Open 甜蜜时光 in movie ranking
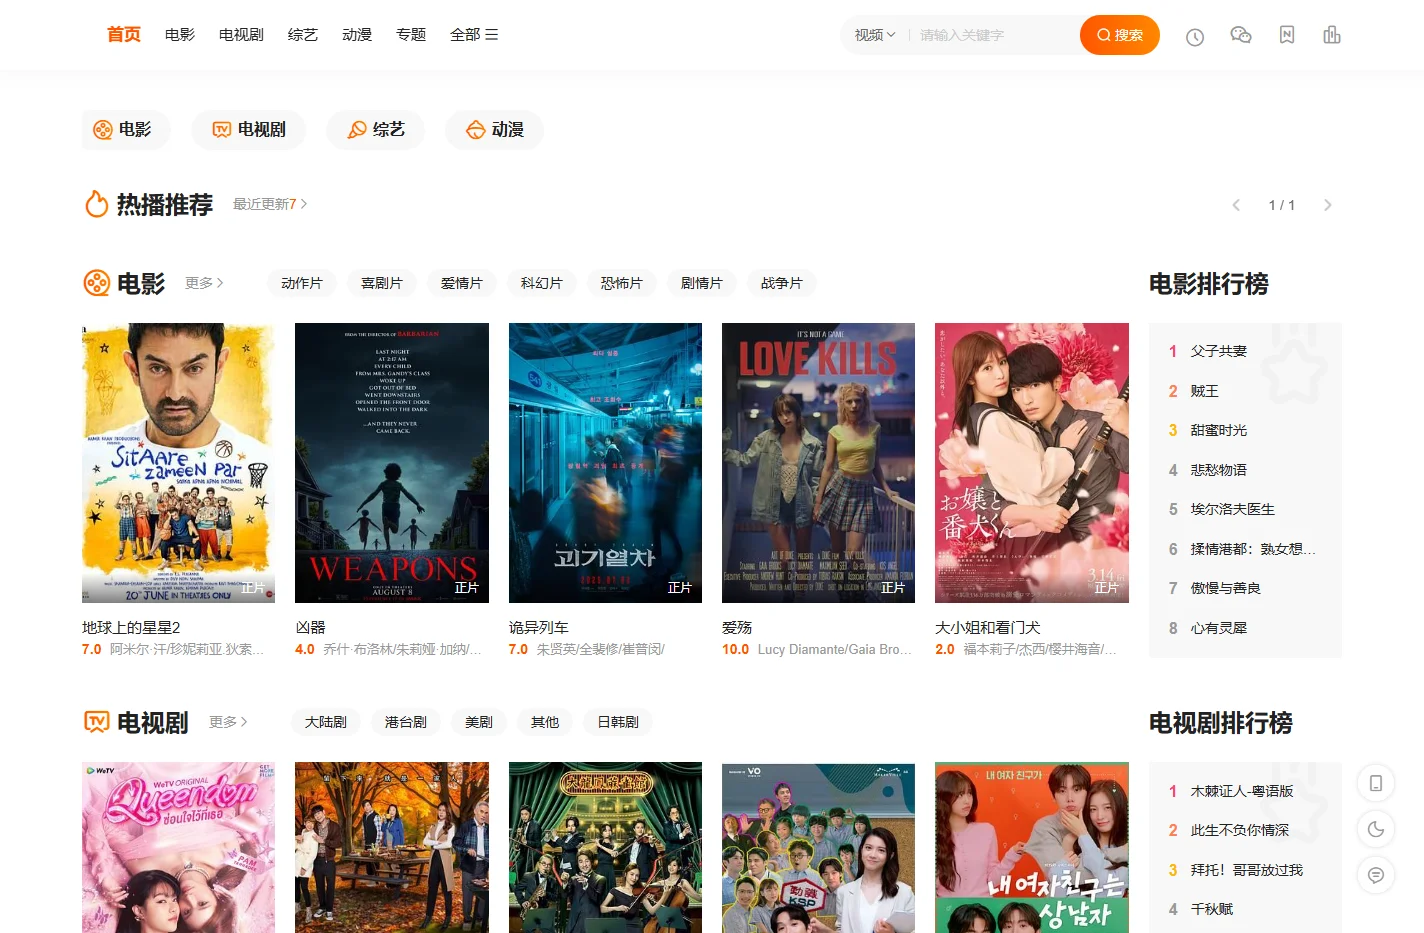Image resolution: width=1424 pixels, height=933 pixels. click(1219, 430)
